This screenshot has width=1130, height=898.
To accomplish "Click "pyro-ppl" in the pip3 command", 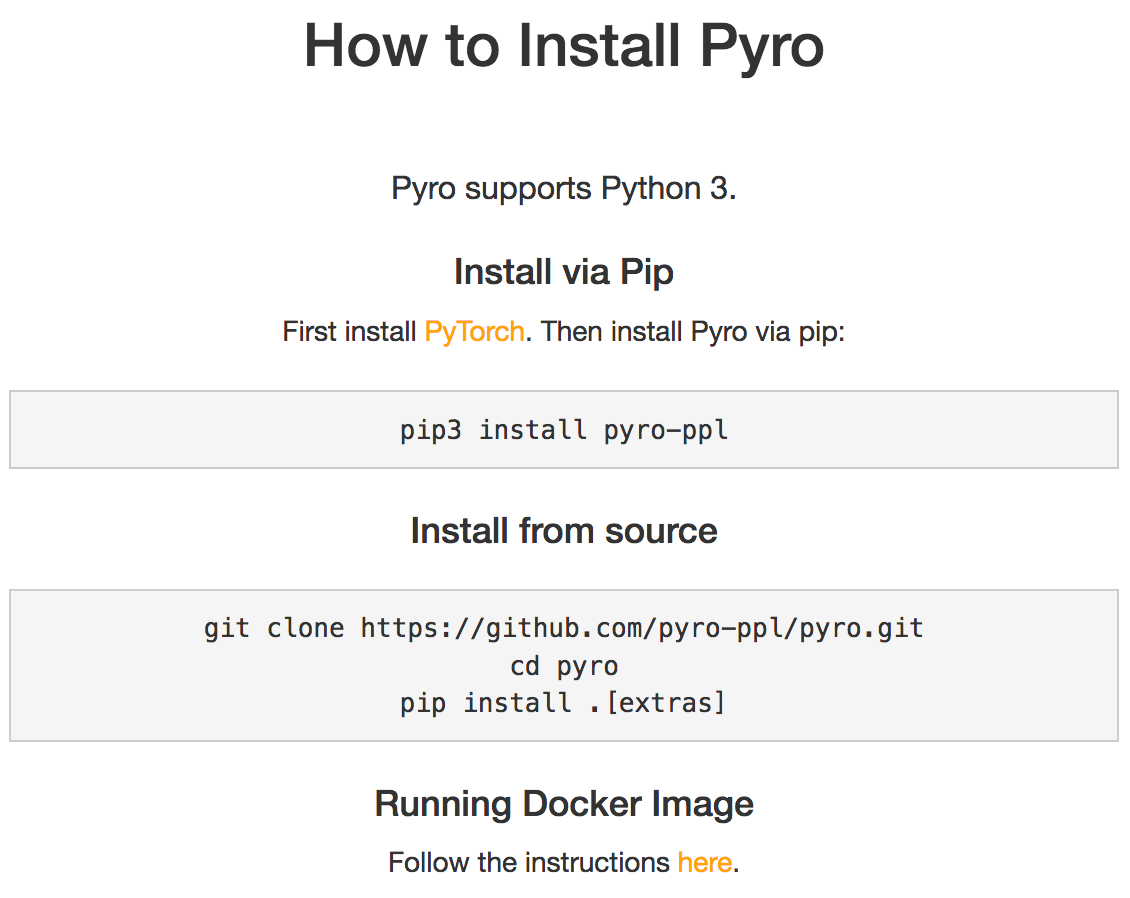I will tap(666, 431).
